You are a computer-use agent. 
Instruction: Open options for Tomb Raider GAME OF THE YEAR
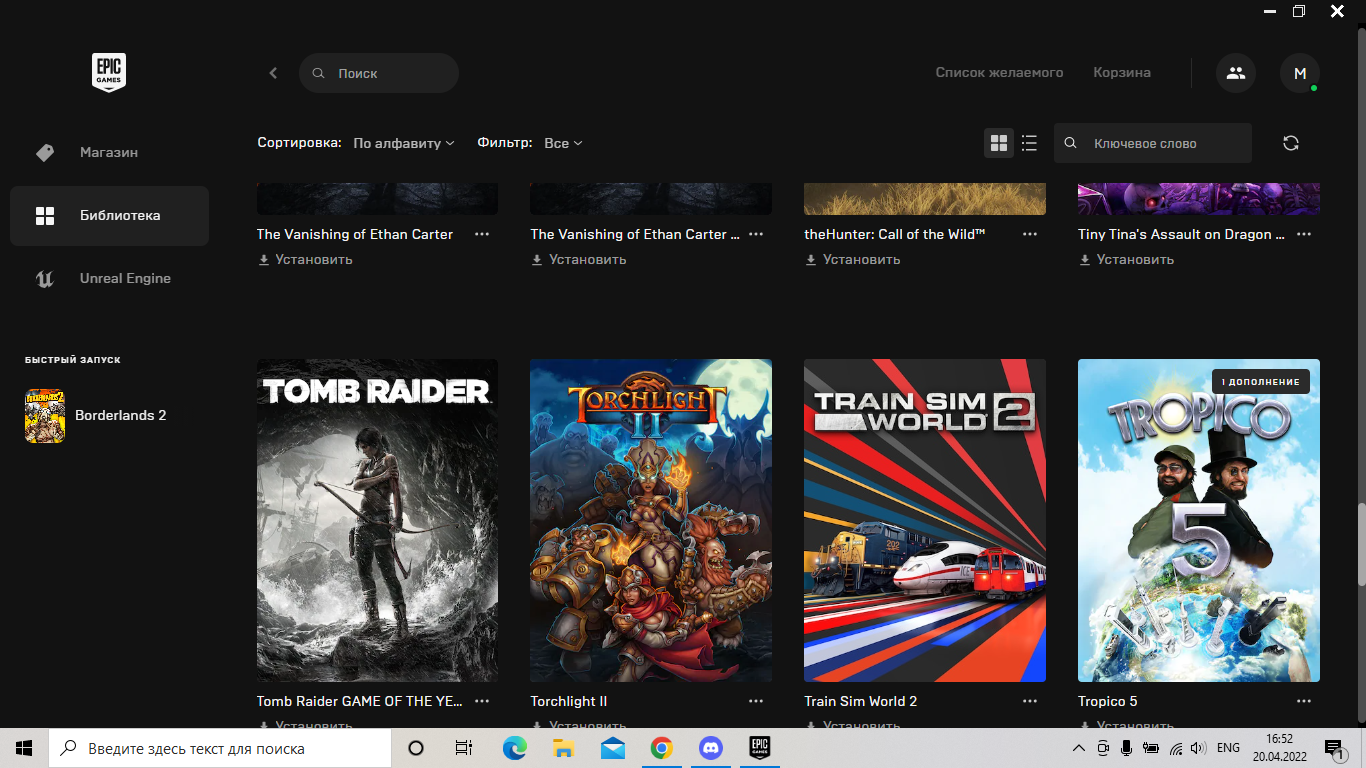pyautogui.click(x=482, y=701)
